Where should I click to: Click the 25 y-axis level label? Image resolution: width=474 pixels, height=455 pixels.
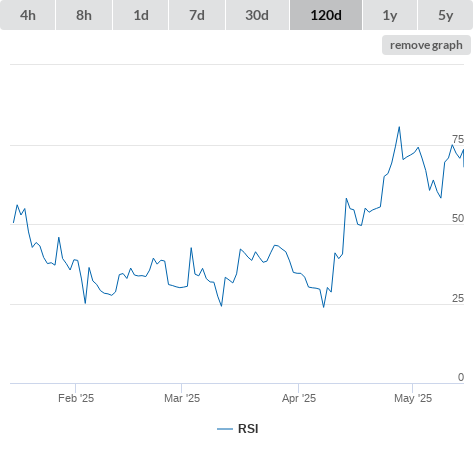click(x=458, y=298)
